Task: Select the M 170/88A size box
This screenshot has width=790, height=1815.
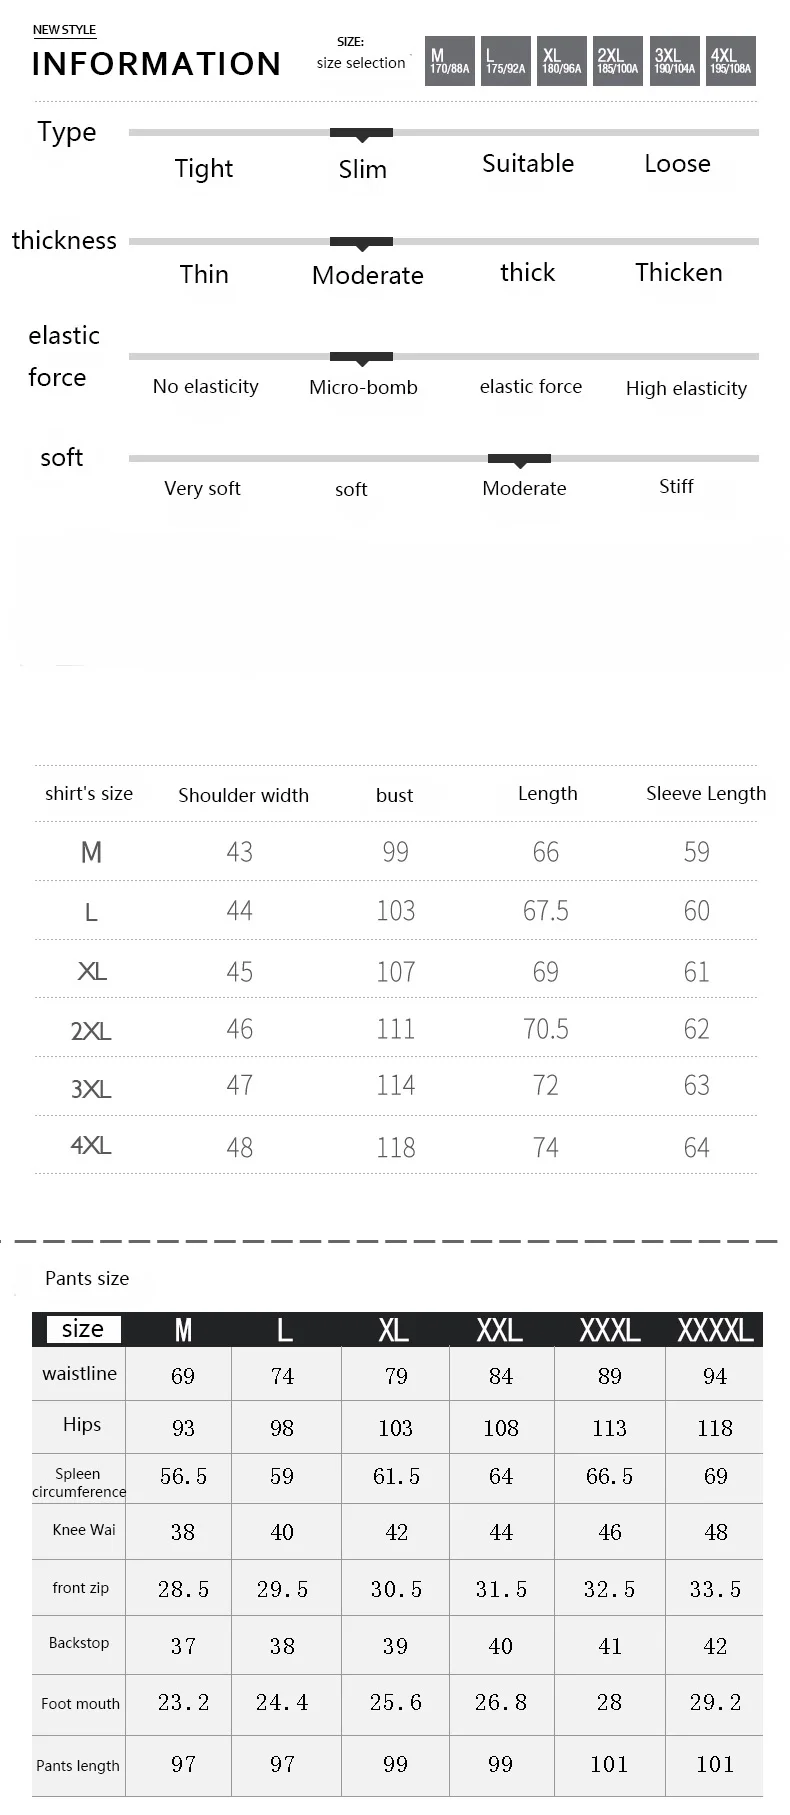Action: [x=450, y=61]
